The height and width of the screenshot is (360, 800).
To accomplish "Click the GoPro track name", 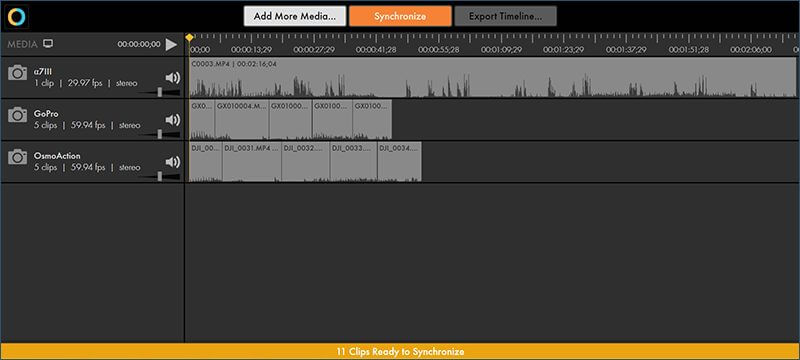I will pyautogui.click(x=46, y=114).
